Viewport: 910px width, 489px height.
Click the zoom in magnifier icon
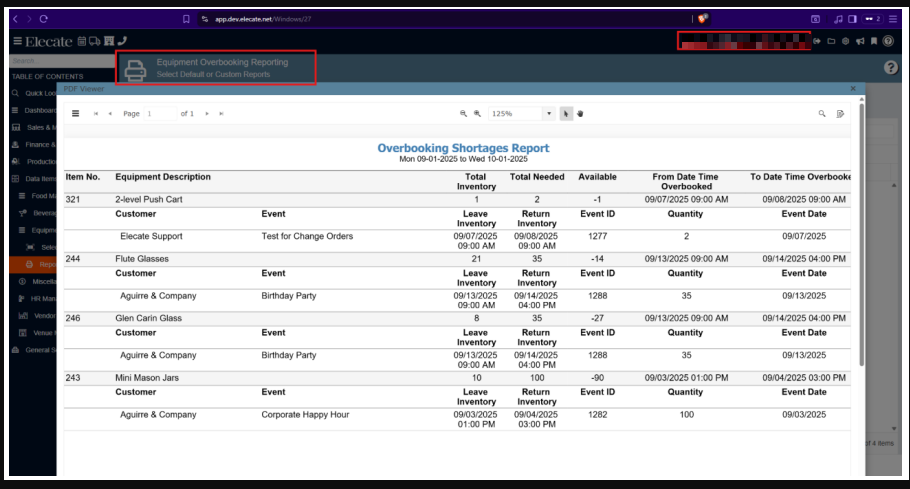tap(477, 114)
